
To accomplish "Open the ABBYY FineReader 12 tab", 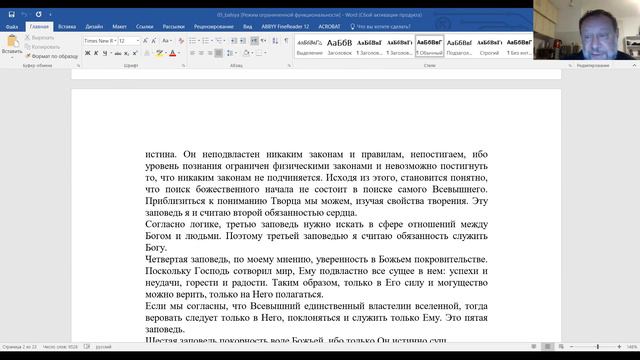I will (x=285, y=27).
